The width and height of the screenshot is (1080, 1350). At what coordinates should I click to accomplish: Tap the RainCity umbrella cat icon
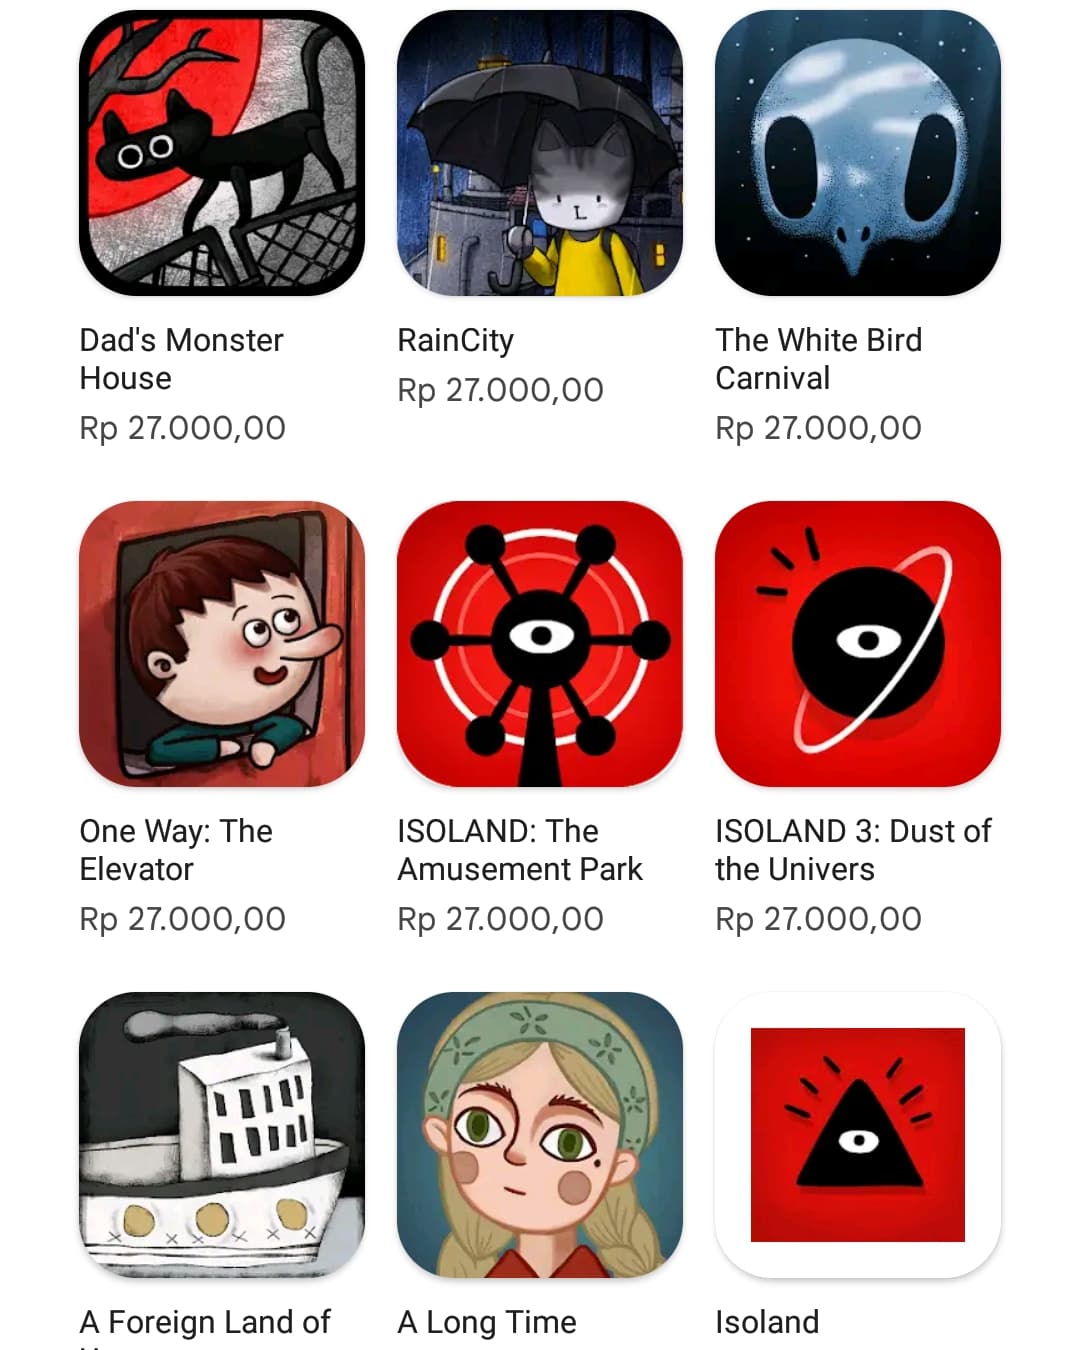540,153
